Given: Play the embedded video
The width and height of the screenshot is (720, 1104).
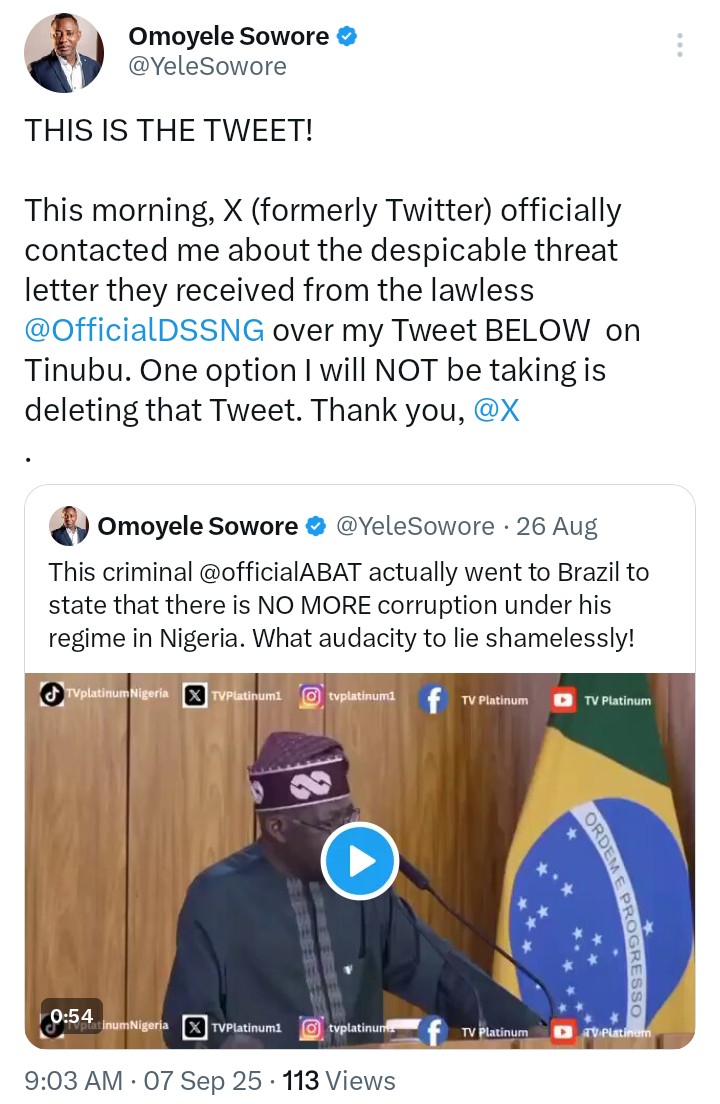Looking at the screenshot, I should point(360,860).
